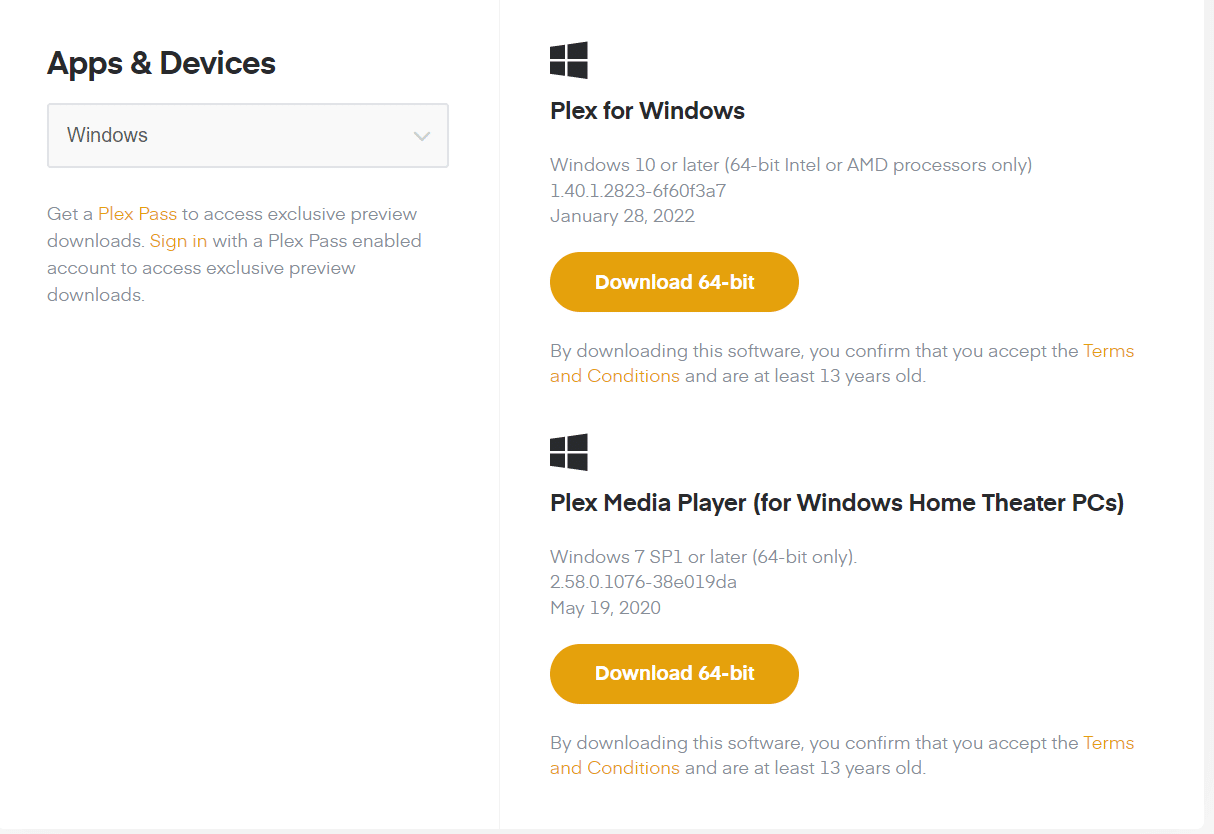Image resolution: width=1214 pixels, height=834 pixels.
Task: Open Terms and Conditions under Plex for Windows
Action: [614, 376]
